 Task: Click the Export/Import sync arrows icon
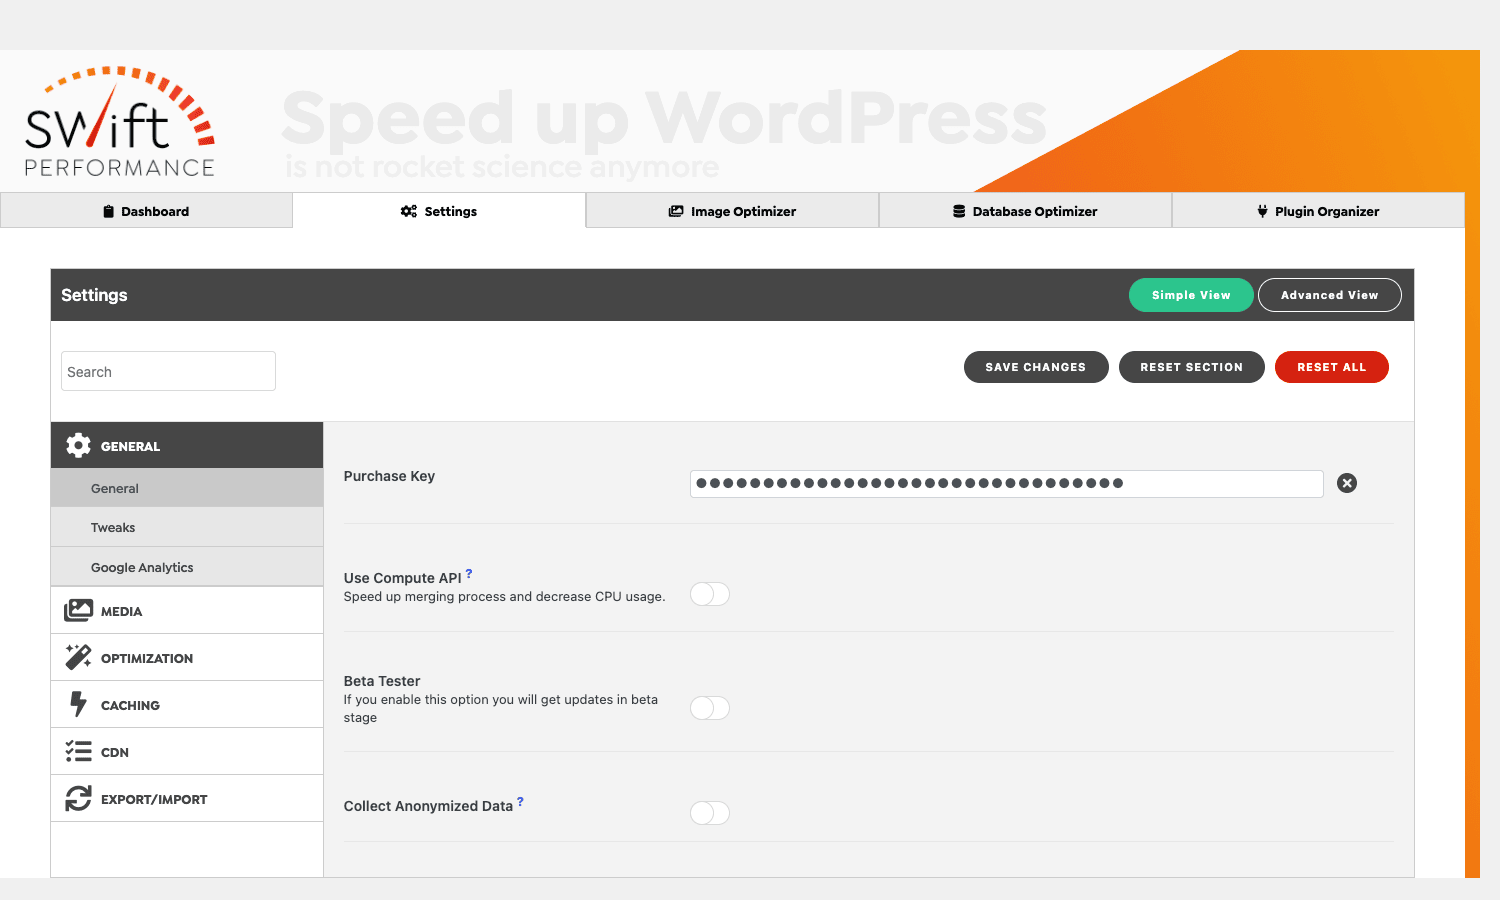click(x=78, y=798)
